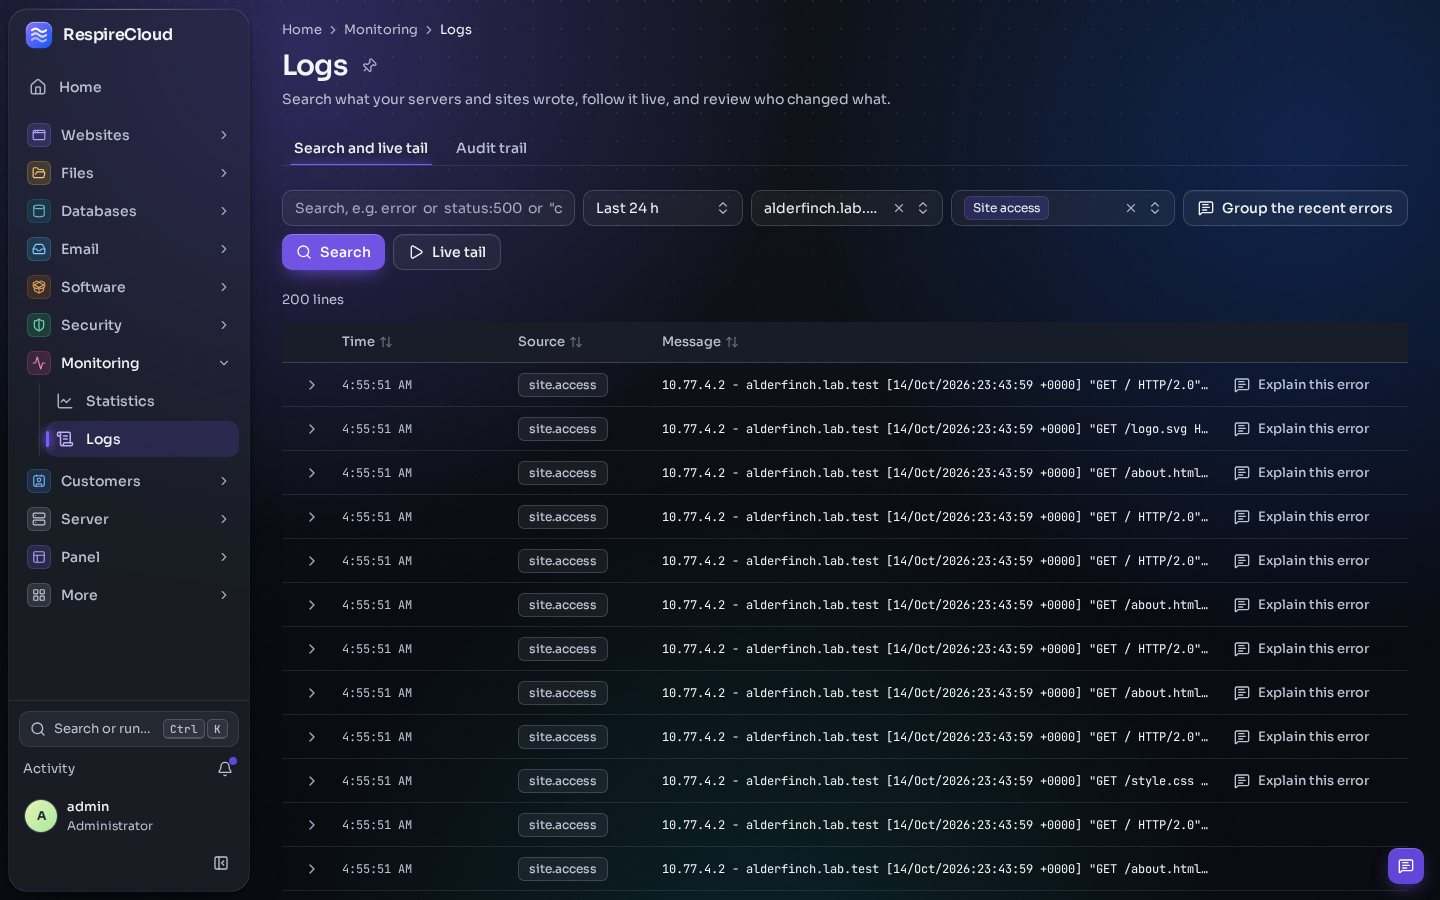Open the Search or run command box

[129, 729]
